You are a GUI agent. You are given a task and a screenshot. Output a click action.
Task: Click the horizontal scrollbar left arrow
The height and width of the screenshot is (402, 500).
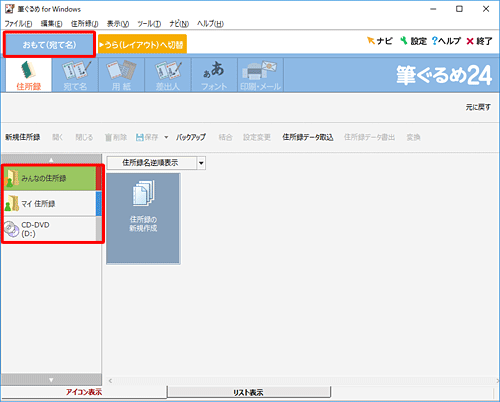point(110,380)
